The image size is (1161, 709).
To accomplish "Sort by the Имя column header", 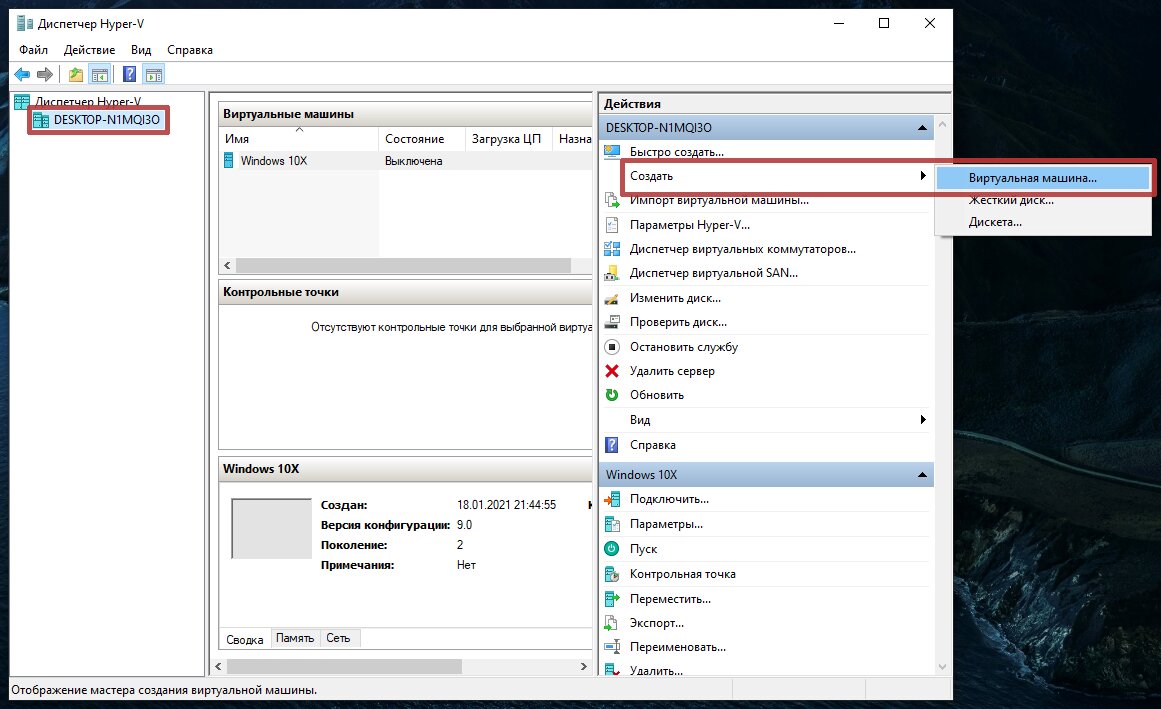I will (x=299, y=138).
